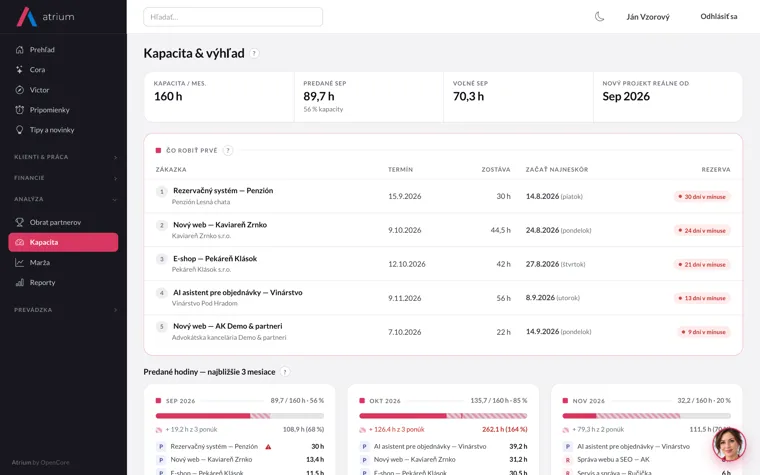Click the 14.8.2026 start date cell
This screenshot has width=760, height=475.
pyautogui.click(x=554, y=196)
